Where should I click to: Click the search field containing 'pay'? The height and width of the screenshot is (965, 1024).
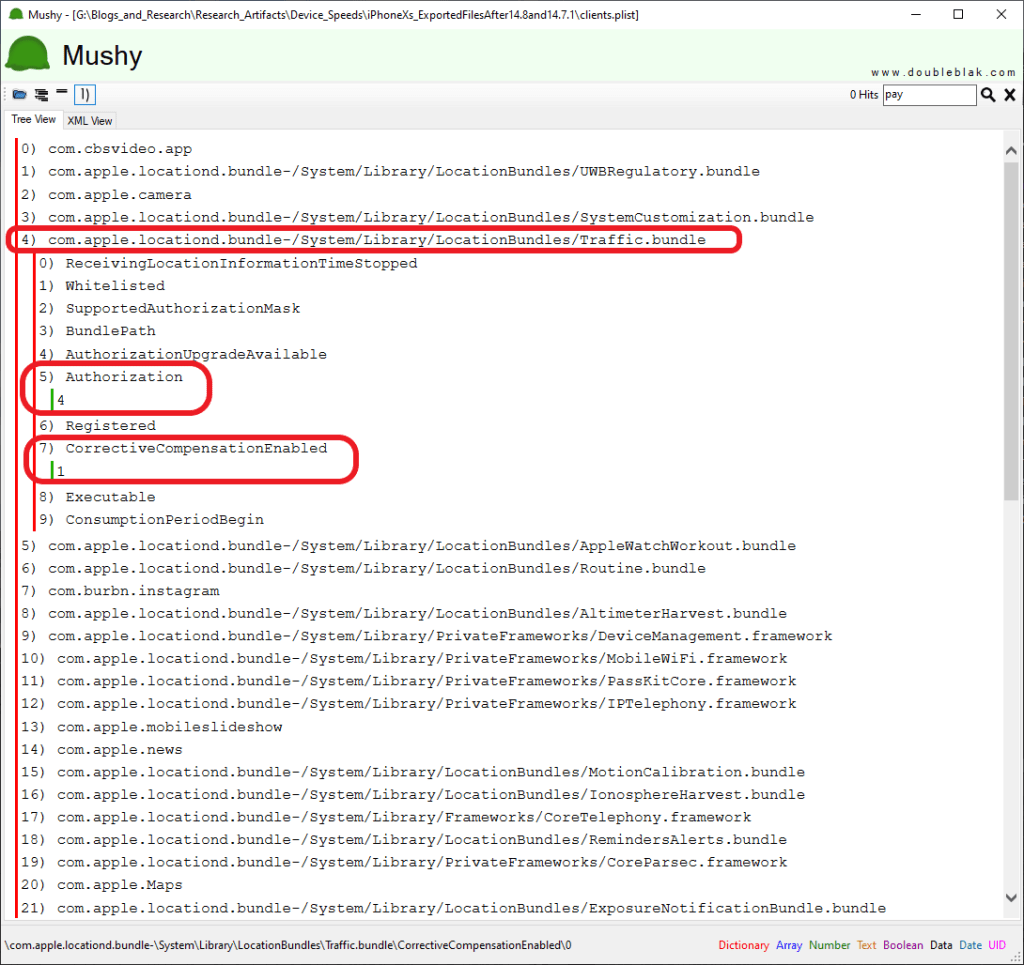929,95
